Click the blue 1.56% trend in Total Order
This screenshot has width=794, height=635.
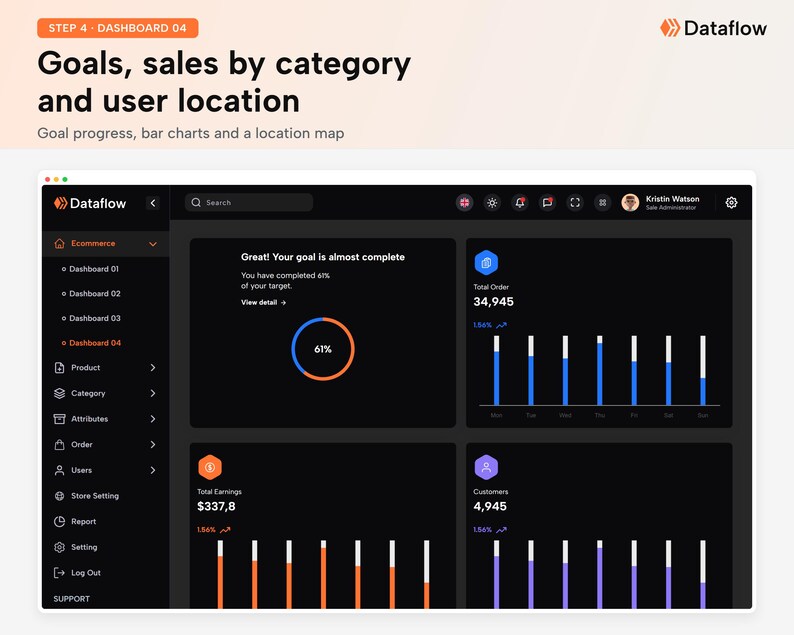(490, 325)
